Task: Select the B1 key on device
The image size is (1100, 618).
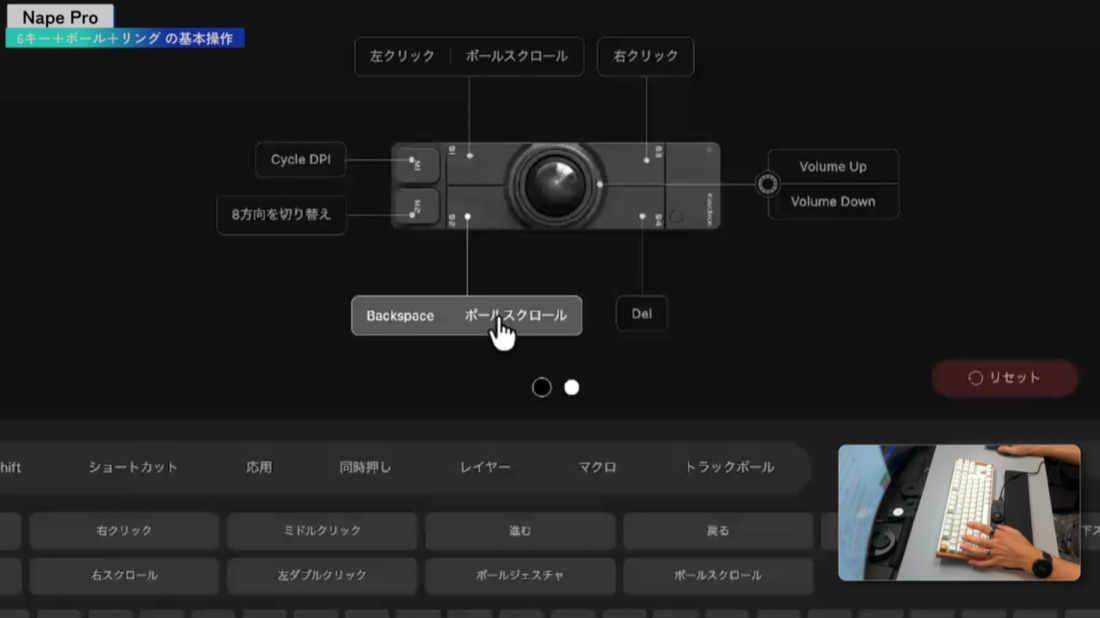Action: pos(477,164)
